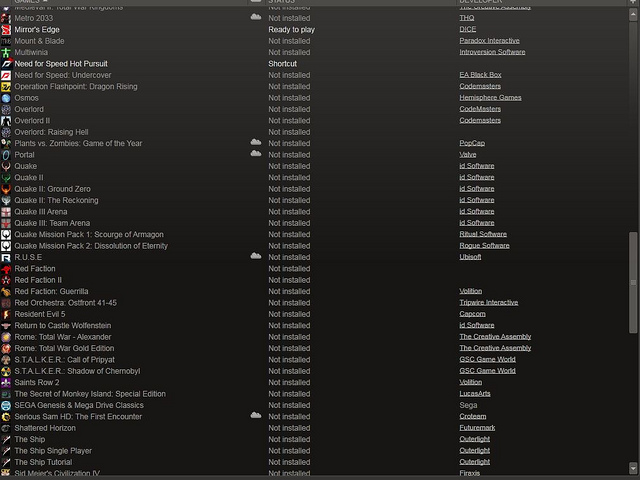
Task: Click the Need for Speed: Undercover icon
Action: click(6, 76)
